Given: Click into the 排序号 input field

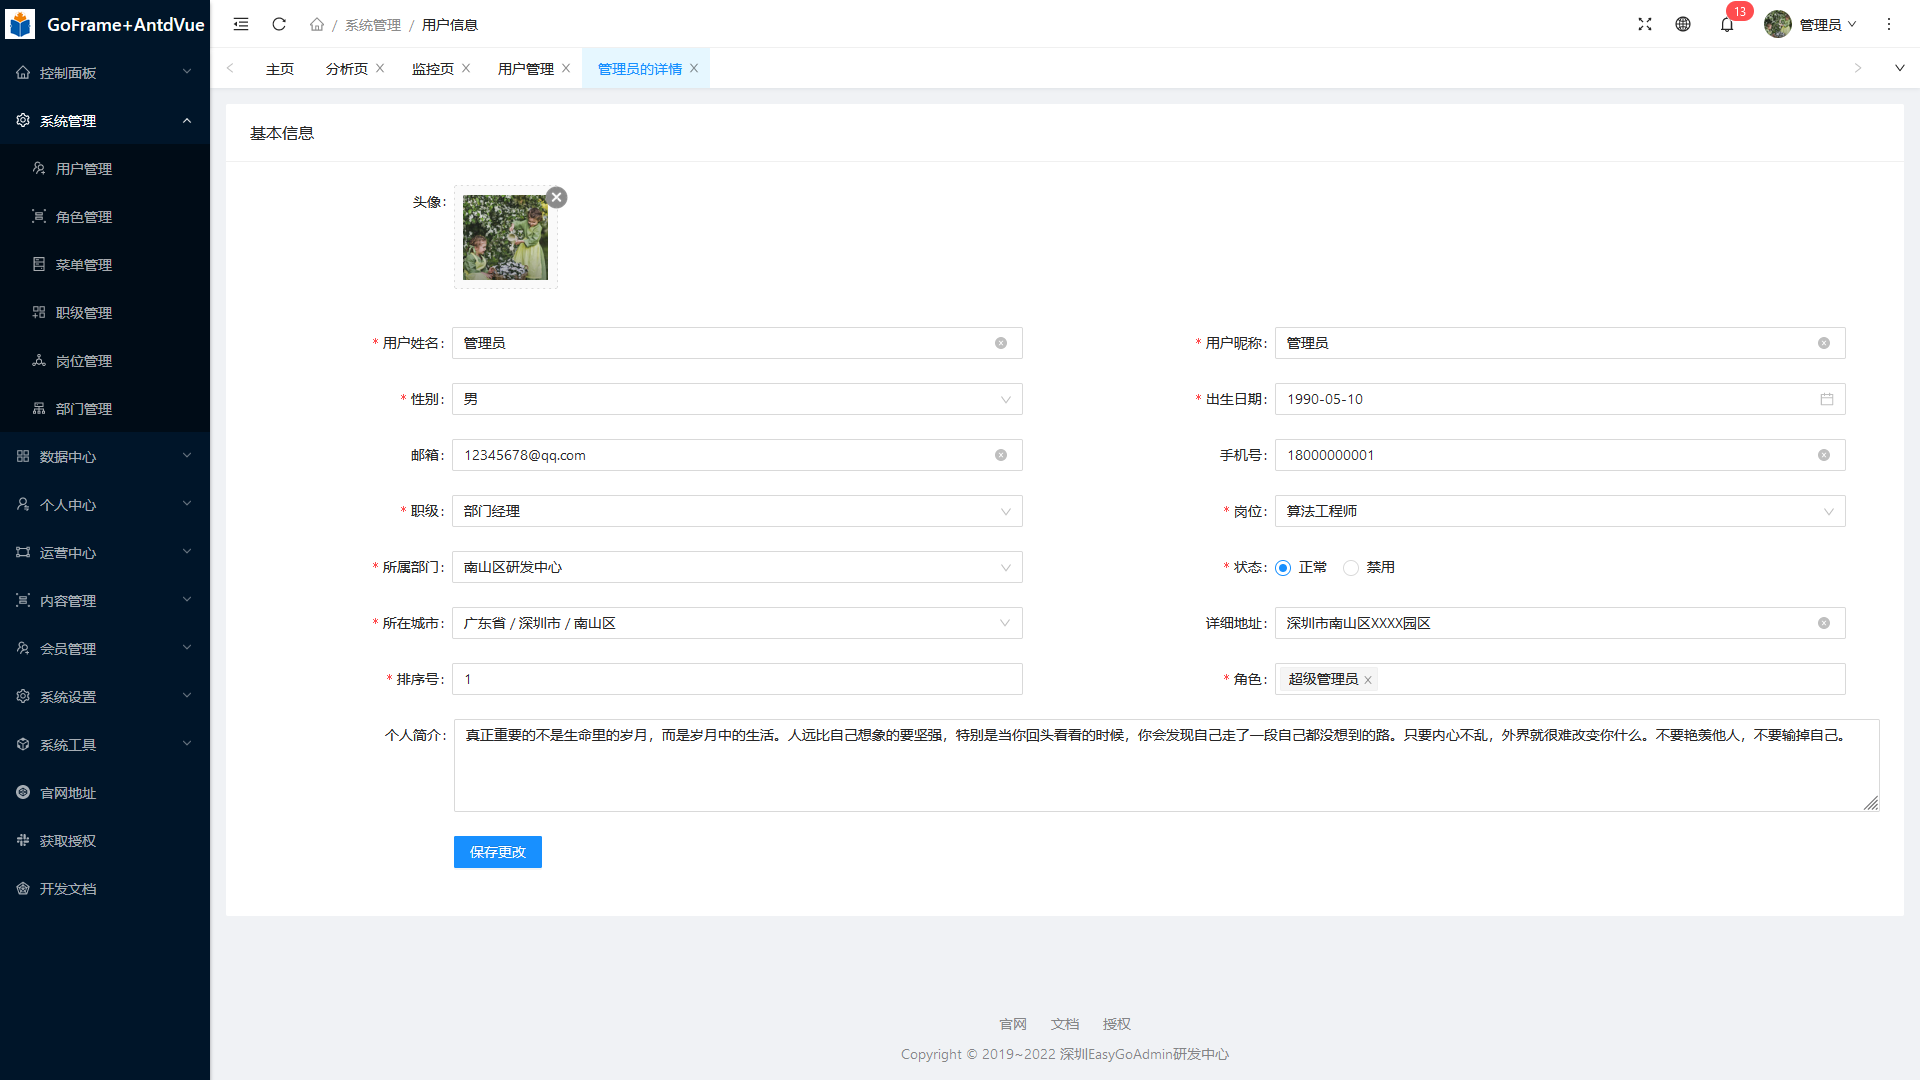Looking at the screenshot, I should pos(737,679).
